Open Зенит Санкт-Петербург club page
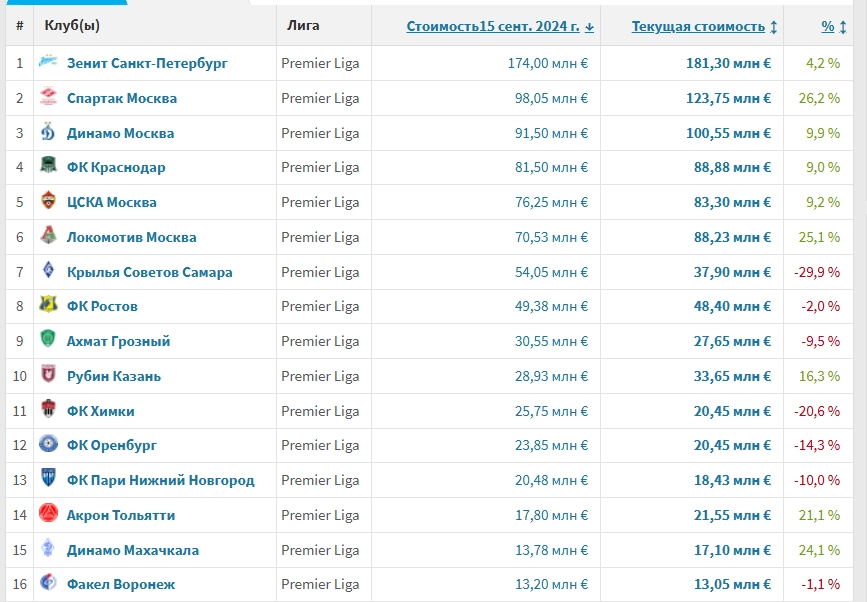This screenshot has width=867, height=602. 147,63
